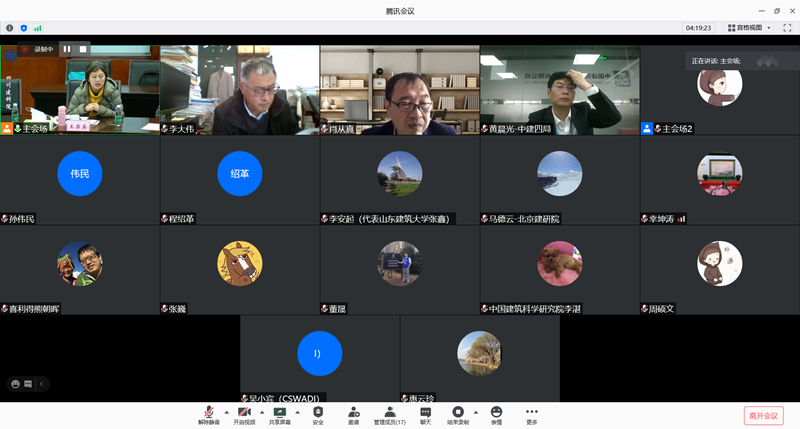Click the network signal strength icon
This screenshot has height=429, width=800.
[x=38, y=28]
